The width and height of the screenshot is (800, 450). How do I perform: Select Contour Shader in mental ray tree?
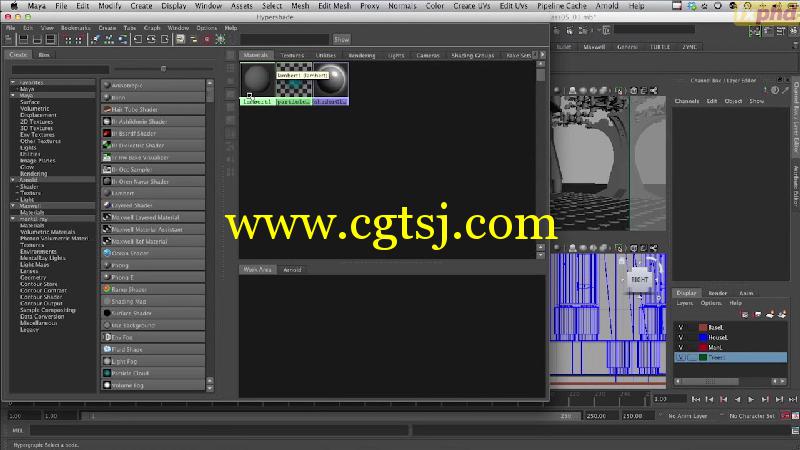coord(41,297)
